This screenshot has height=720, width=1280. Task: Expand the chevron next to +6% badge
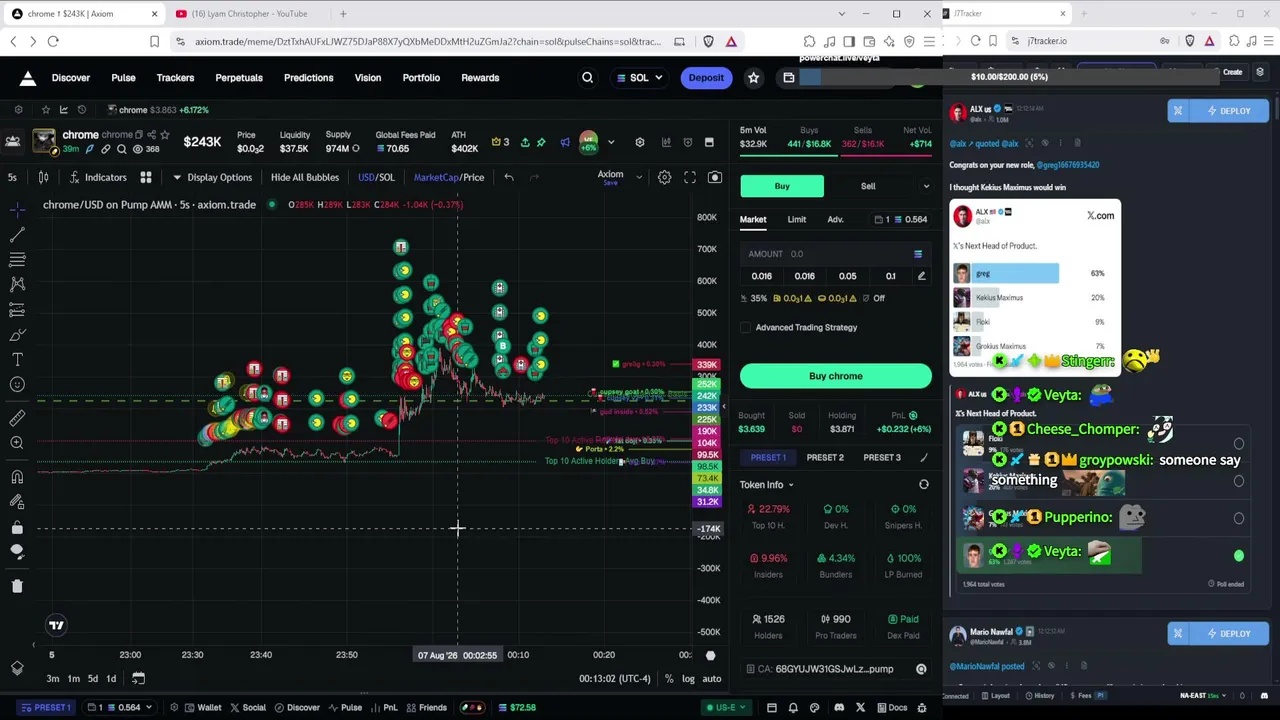611,142
